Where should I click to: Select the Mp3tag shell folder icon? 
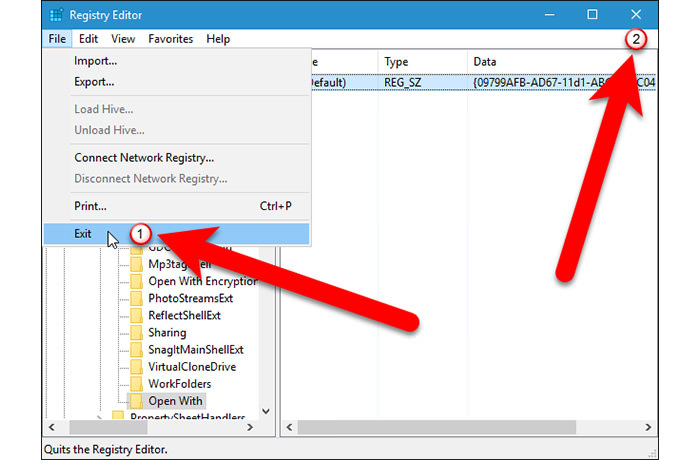point(136,265)
